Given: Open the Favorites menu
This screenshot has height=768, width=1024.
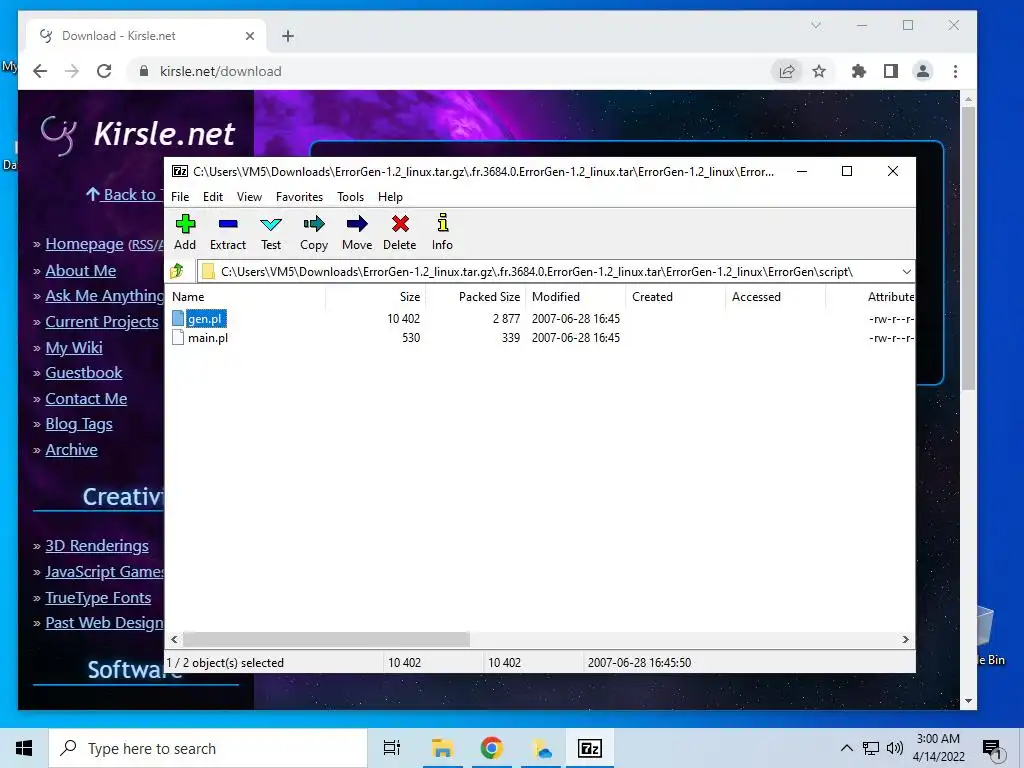Looking at the screenshot, I should (299, 197).
